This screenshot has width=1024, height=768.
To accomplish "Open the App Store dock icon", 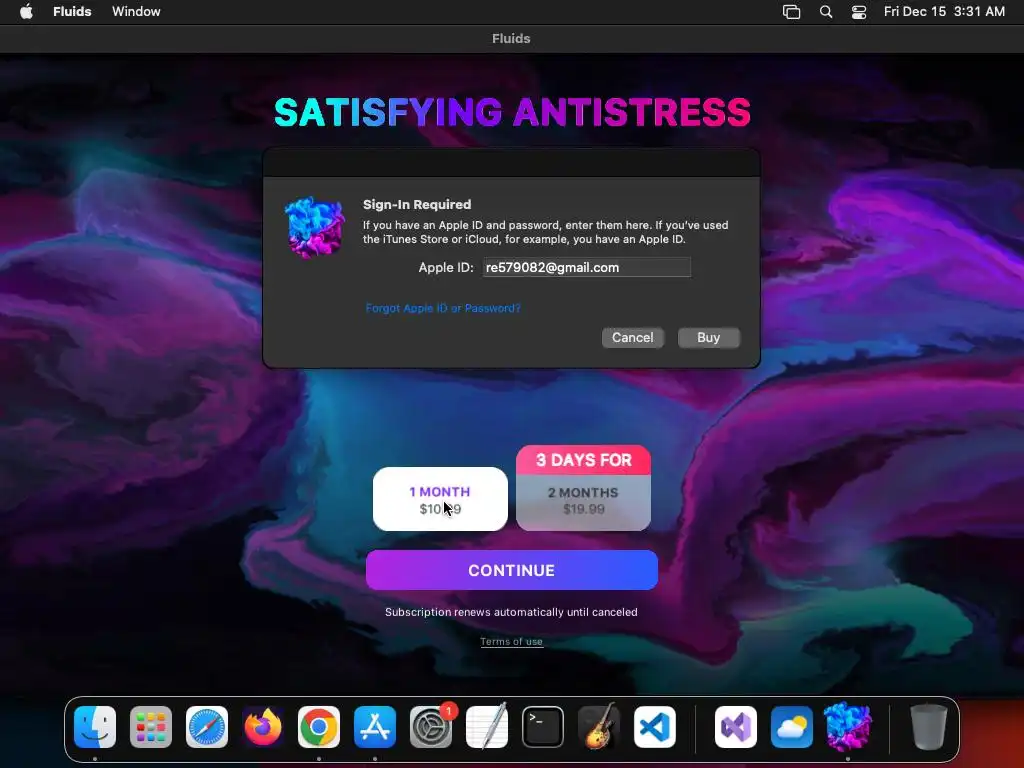I will pyautogui.click(x=375, y=727).
